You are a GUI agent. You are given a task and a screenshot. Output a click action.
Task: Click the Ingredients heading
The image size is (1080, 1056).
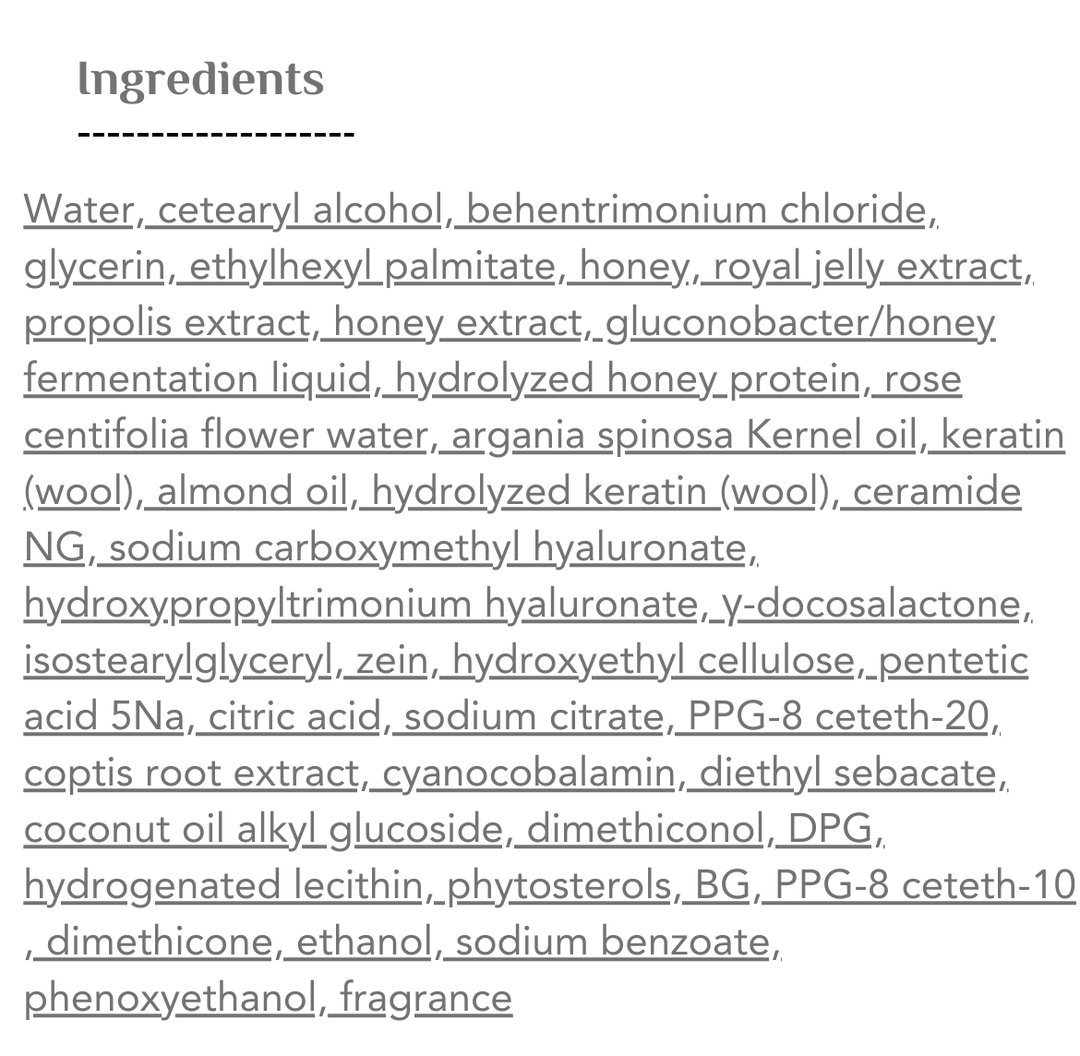[x=200, y=80]
